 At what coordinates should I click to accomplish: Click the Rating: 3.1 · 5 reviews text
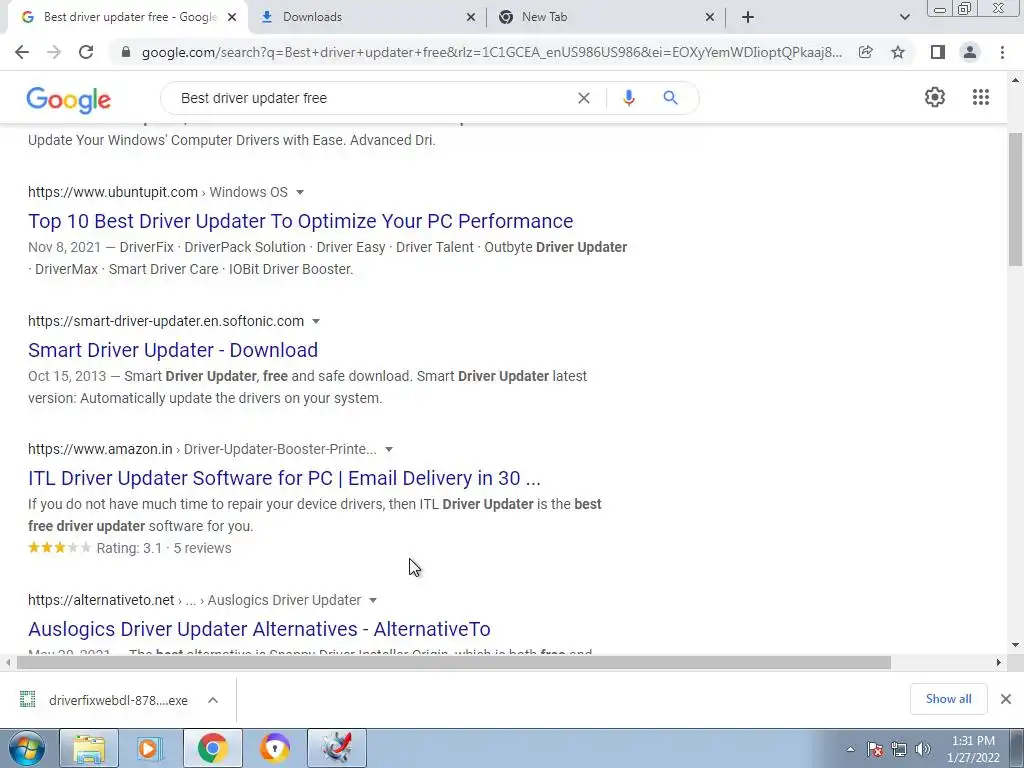coord(164,548)
